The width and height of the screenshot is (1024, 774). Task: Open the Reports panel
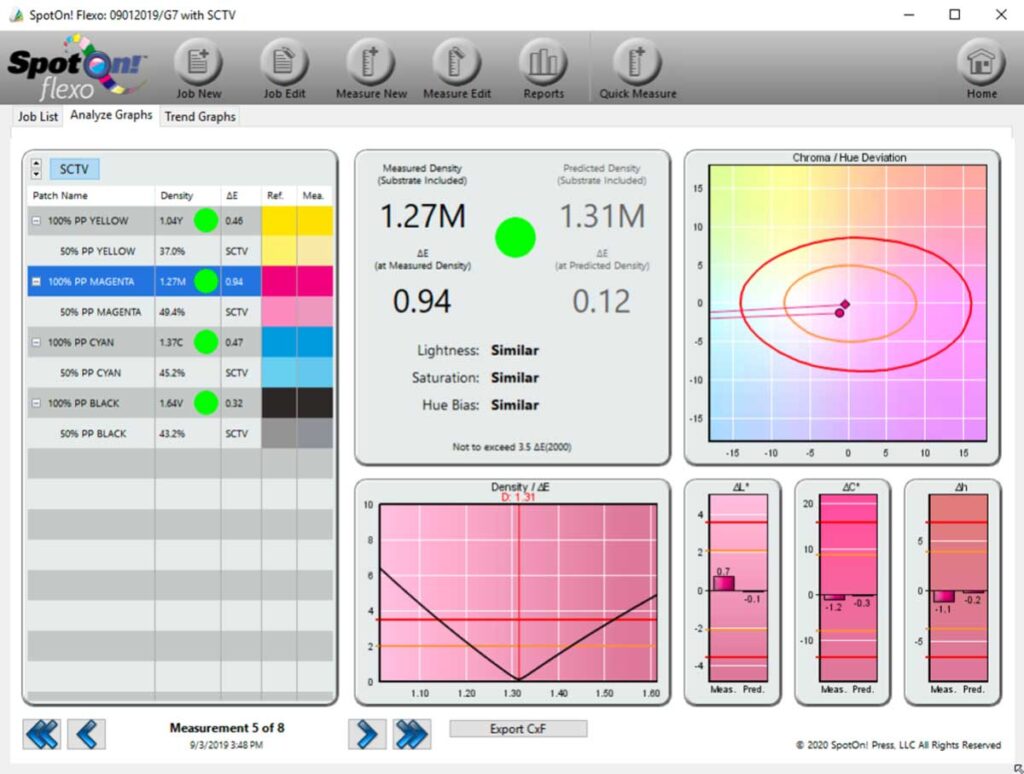(543, 62)
